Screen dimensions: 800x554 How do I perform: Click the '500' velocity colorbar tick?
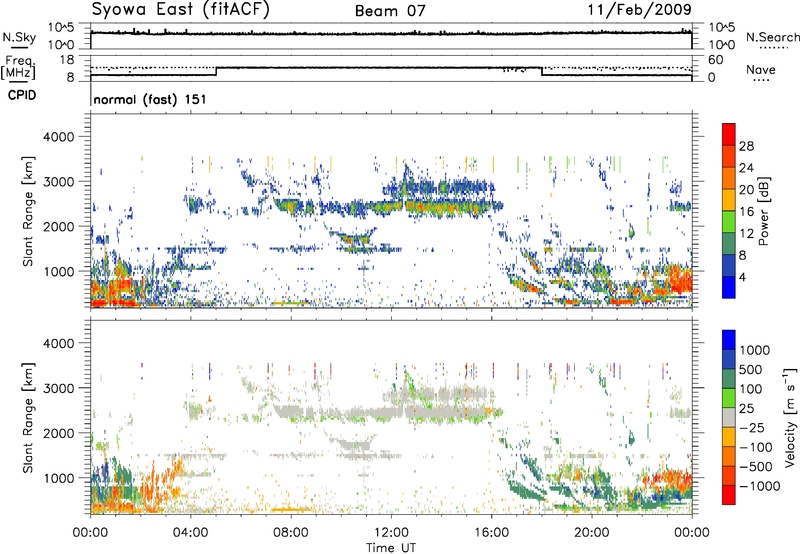[x=750, y=369]
